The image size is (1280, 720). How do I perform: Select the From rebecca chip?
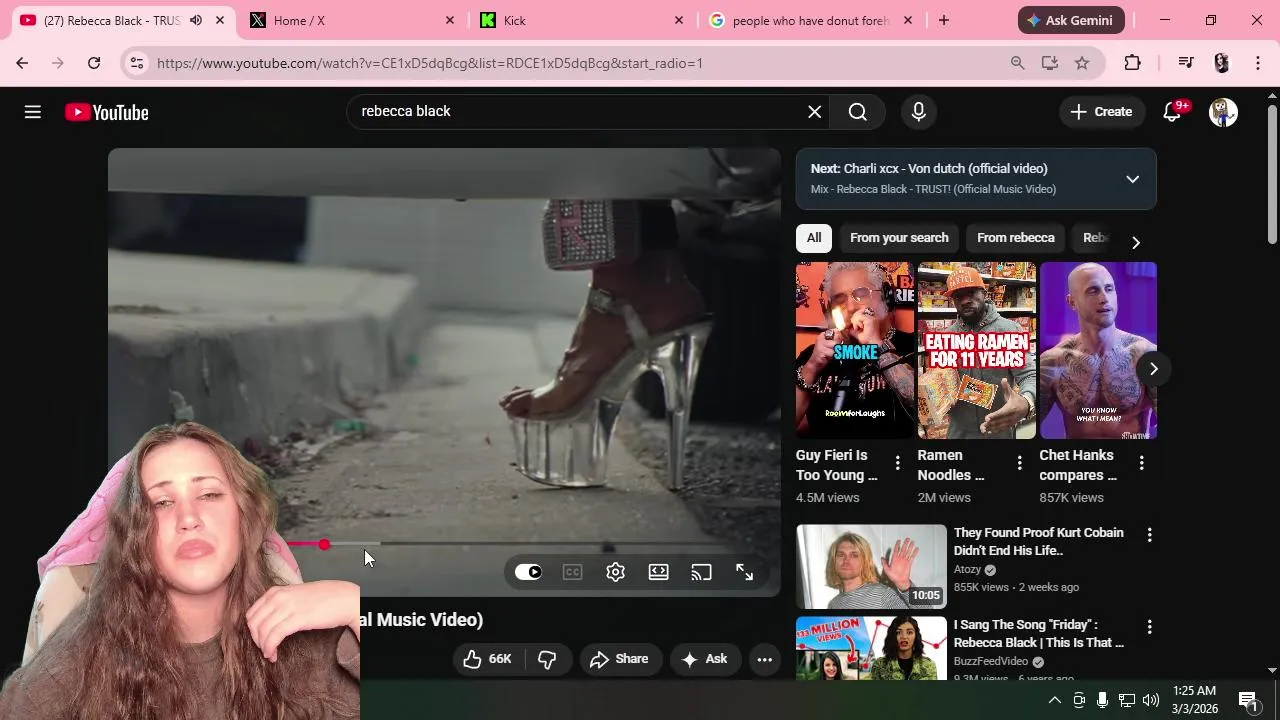click(1015, 238)
